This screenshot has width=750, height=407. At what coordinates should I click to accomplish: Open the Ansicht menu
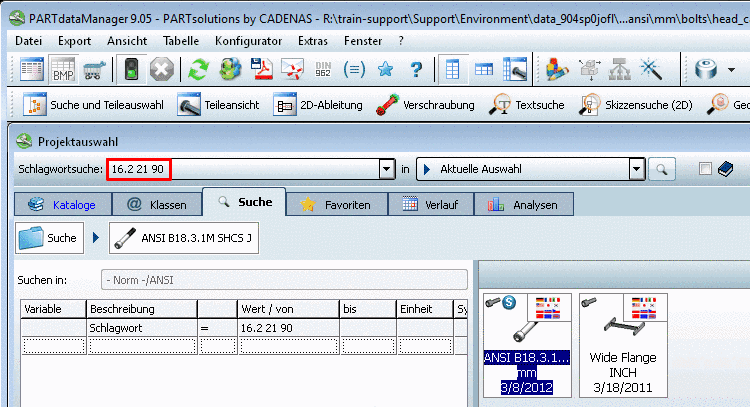(127, 41)
